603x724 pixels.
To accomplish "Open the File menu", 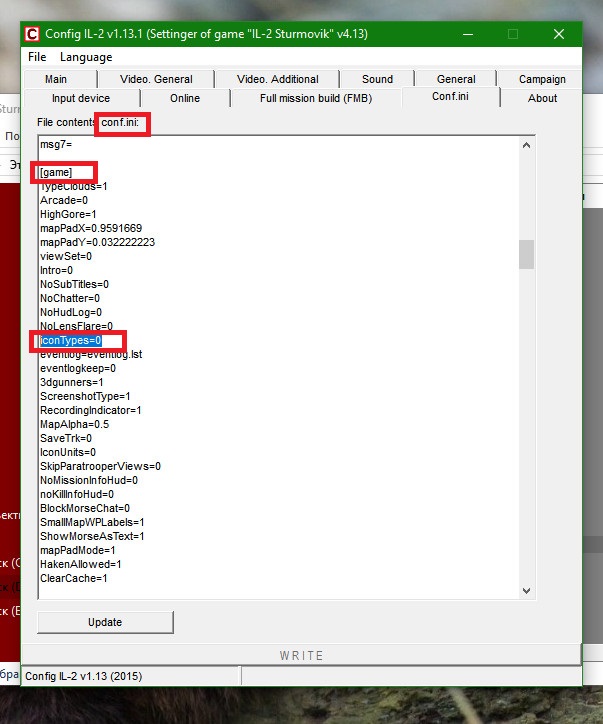I will (x=37, y=57).
